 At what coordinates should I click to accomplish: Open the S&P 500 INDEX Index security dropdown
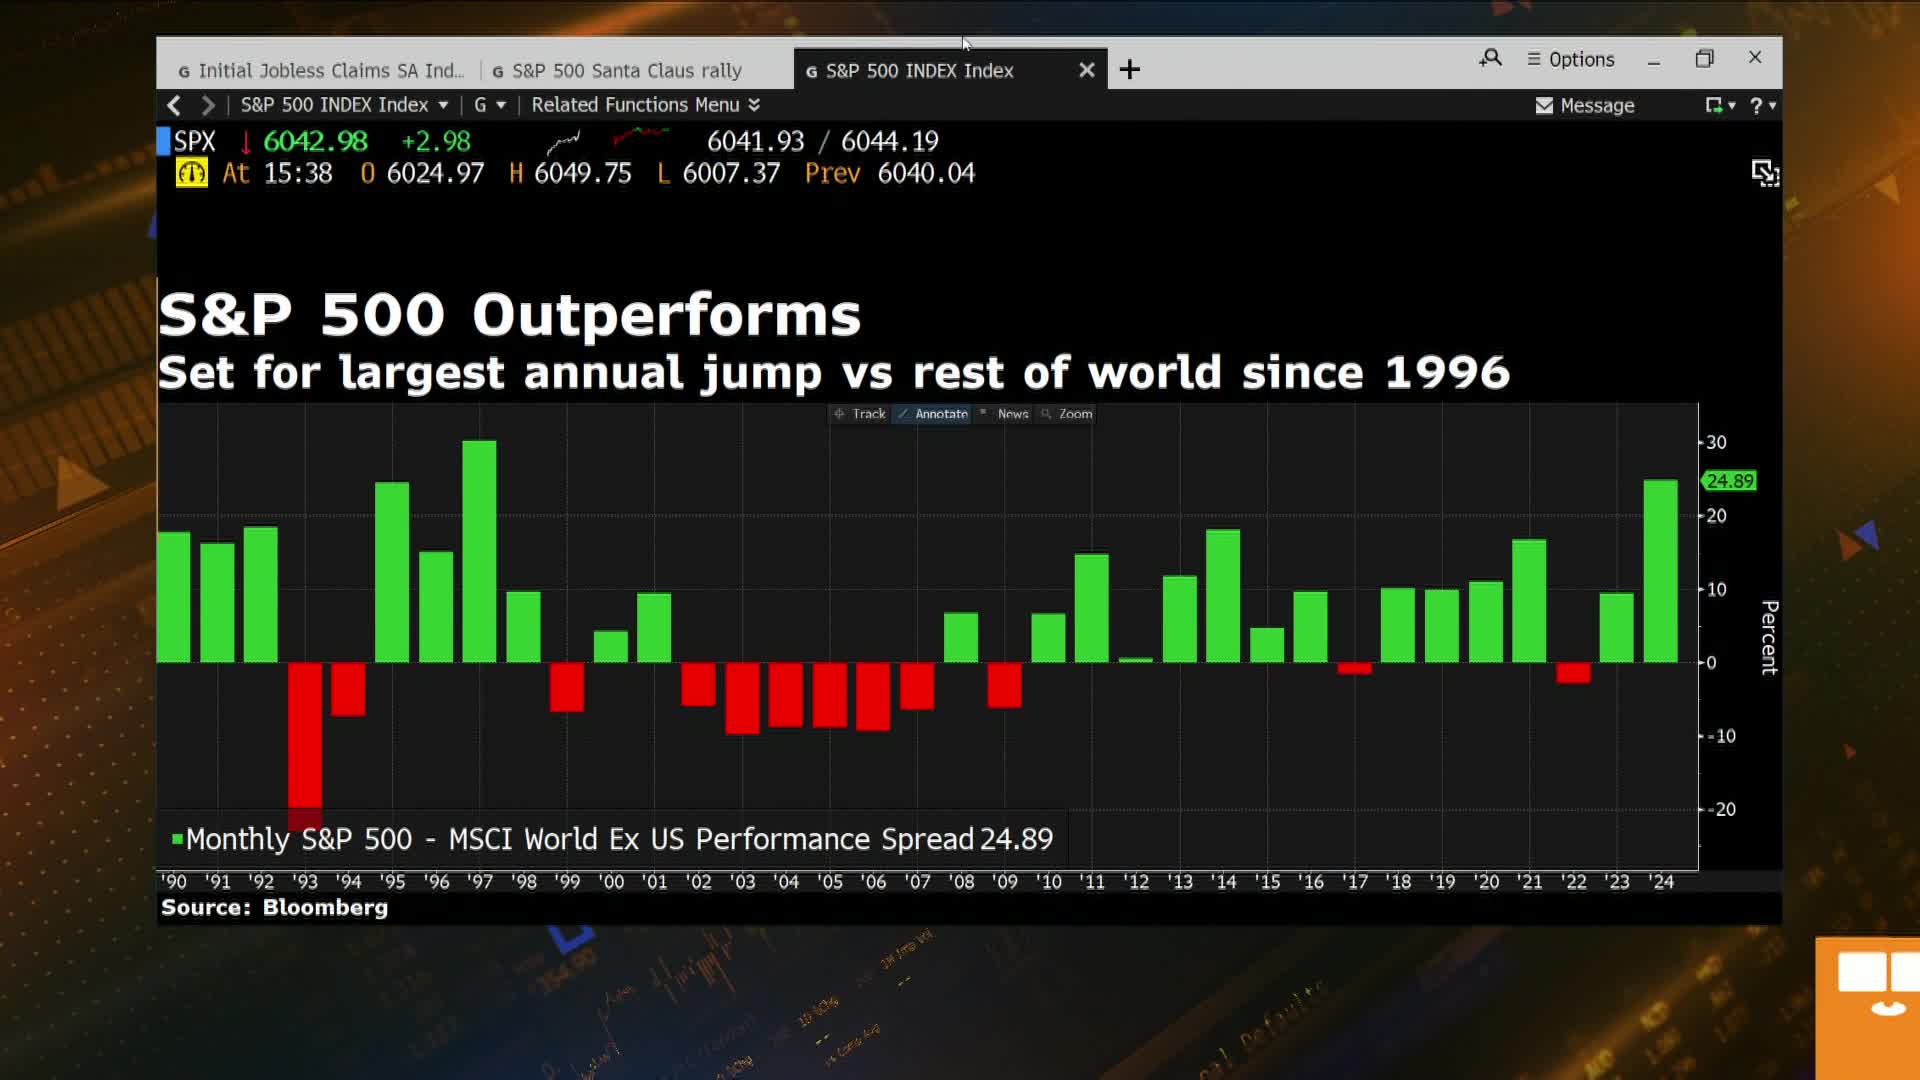(x=444, y=104)
